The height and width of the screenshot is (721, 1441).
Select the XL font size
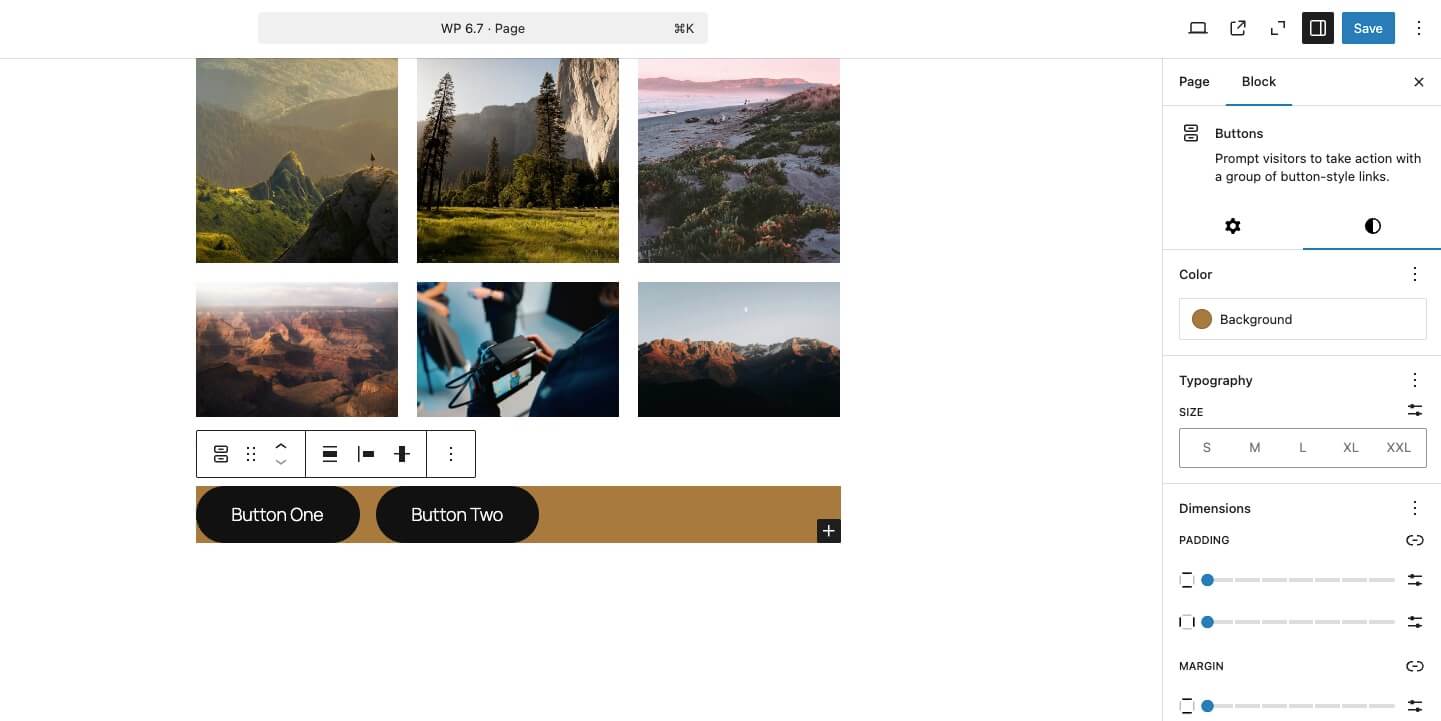(x=1350, y=448)
